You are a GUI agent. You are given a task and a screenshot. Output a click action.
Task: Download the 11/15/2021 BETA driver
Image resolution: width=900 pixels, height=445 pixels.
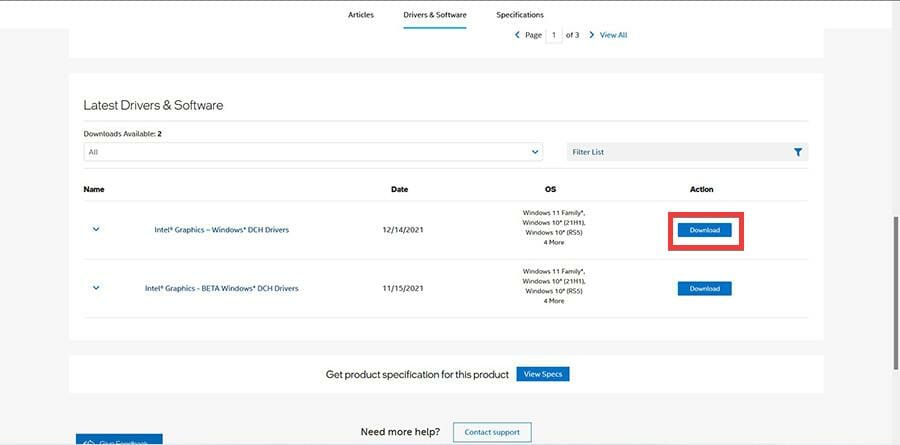click(x=704, y=288)
